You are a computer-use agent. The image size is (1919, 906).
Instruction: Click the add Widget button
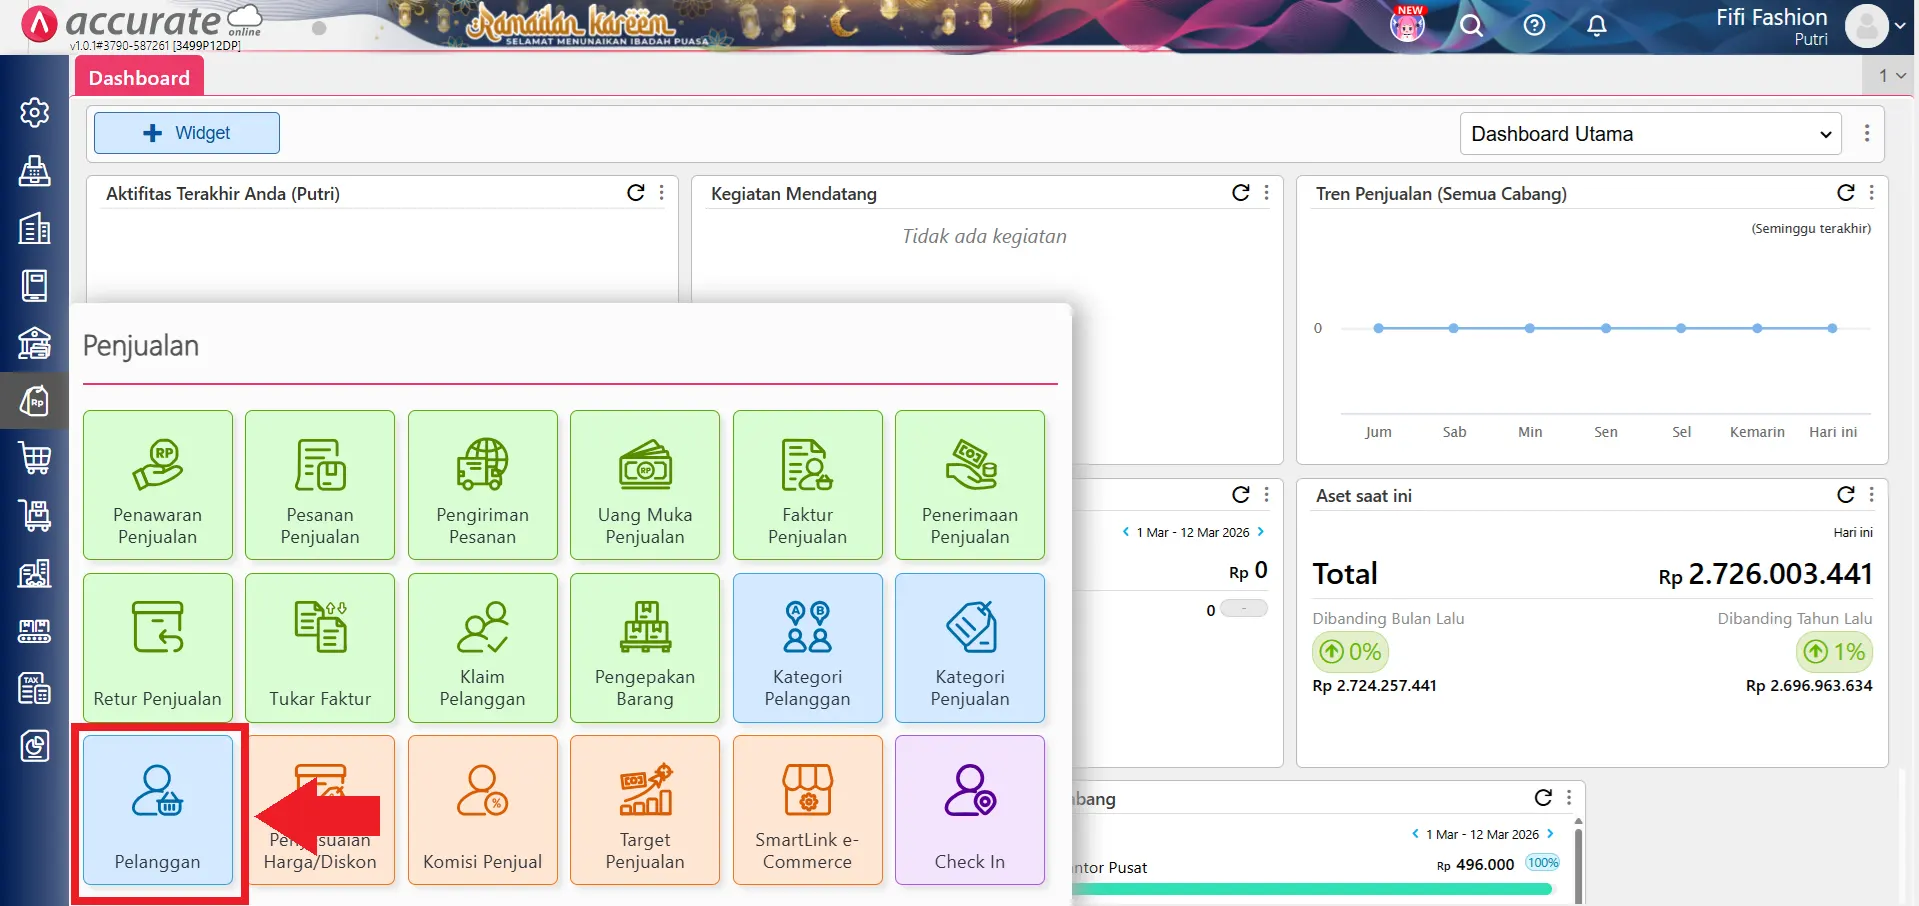pos(187,133)
